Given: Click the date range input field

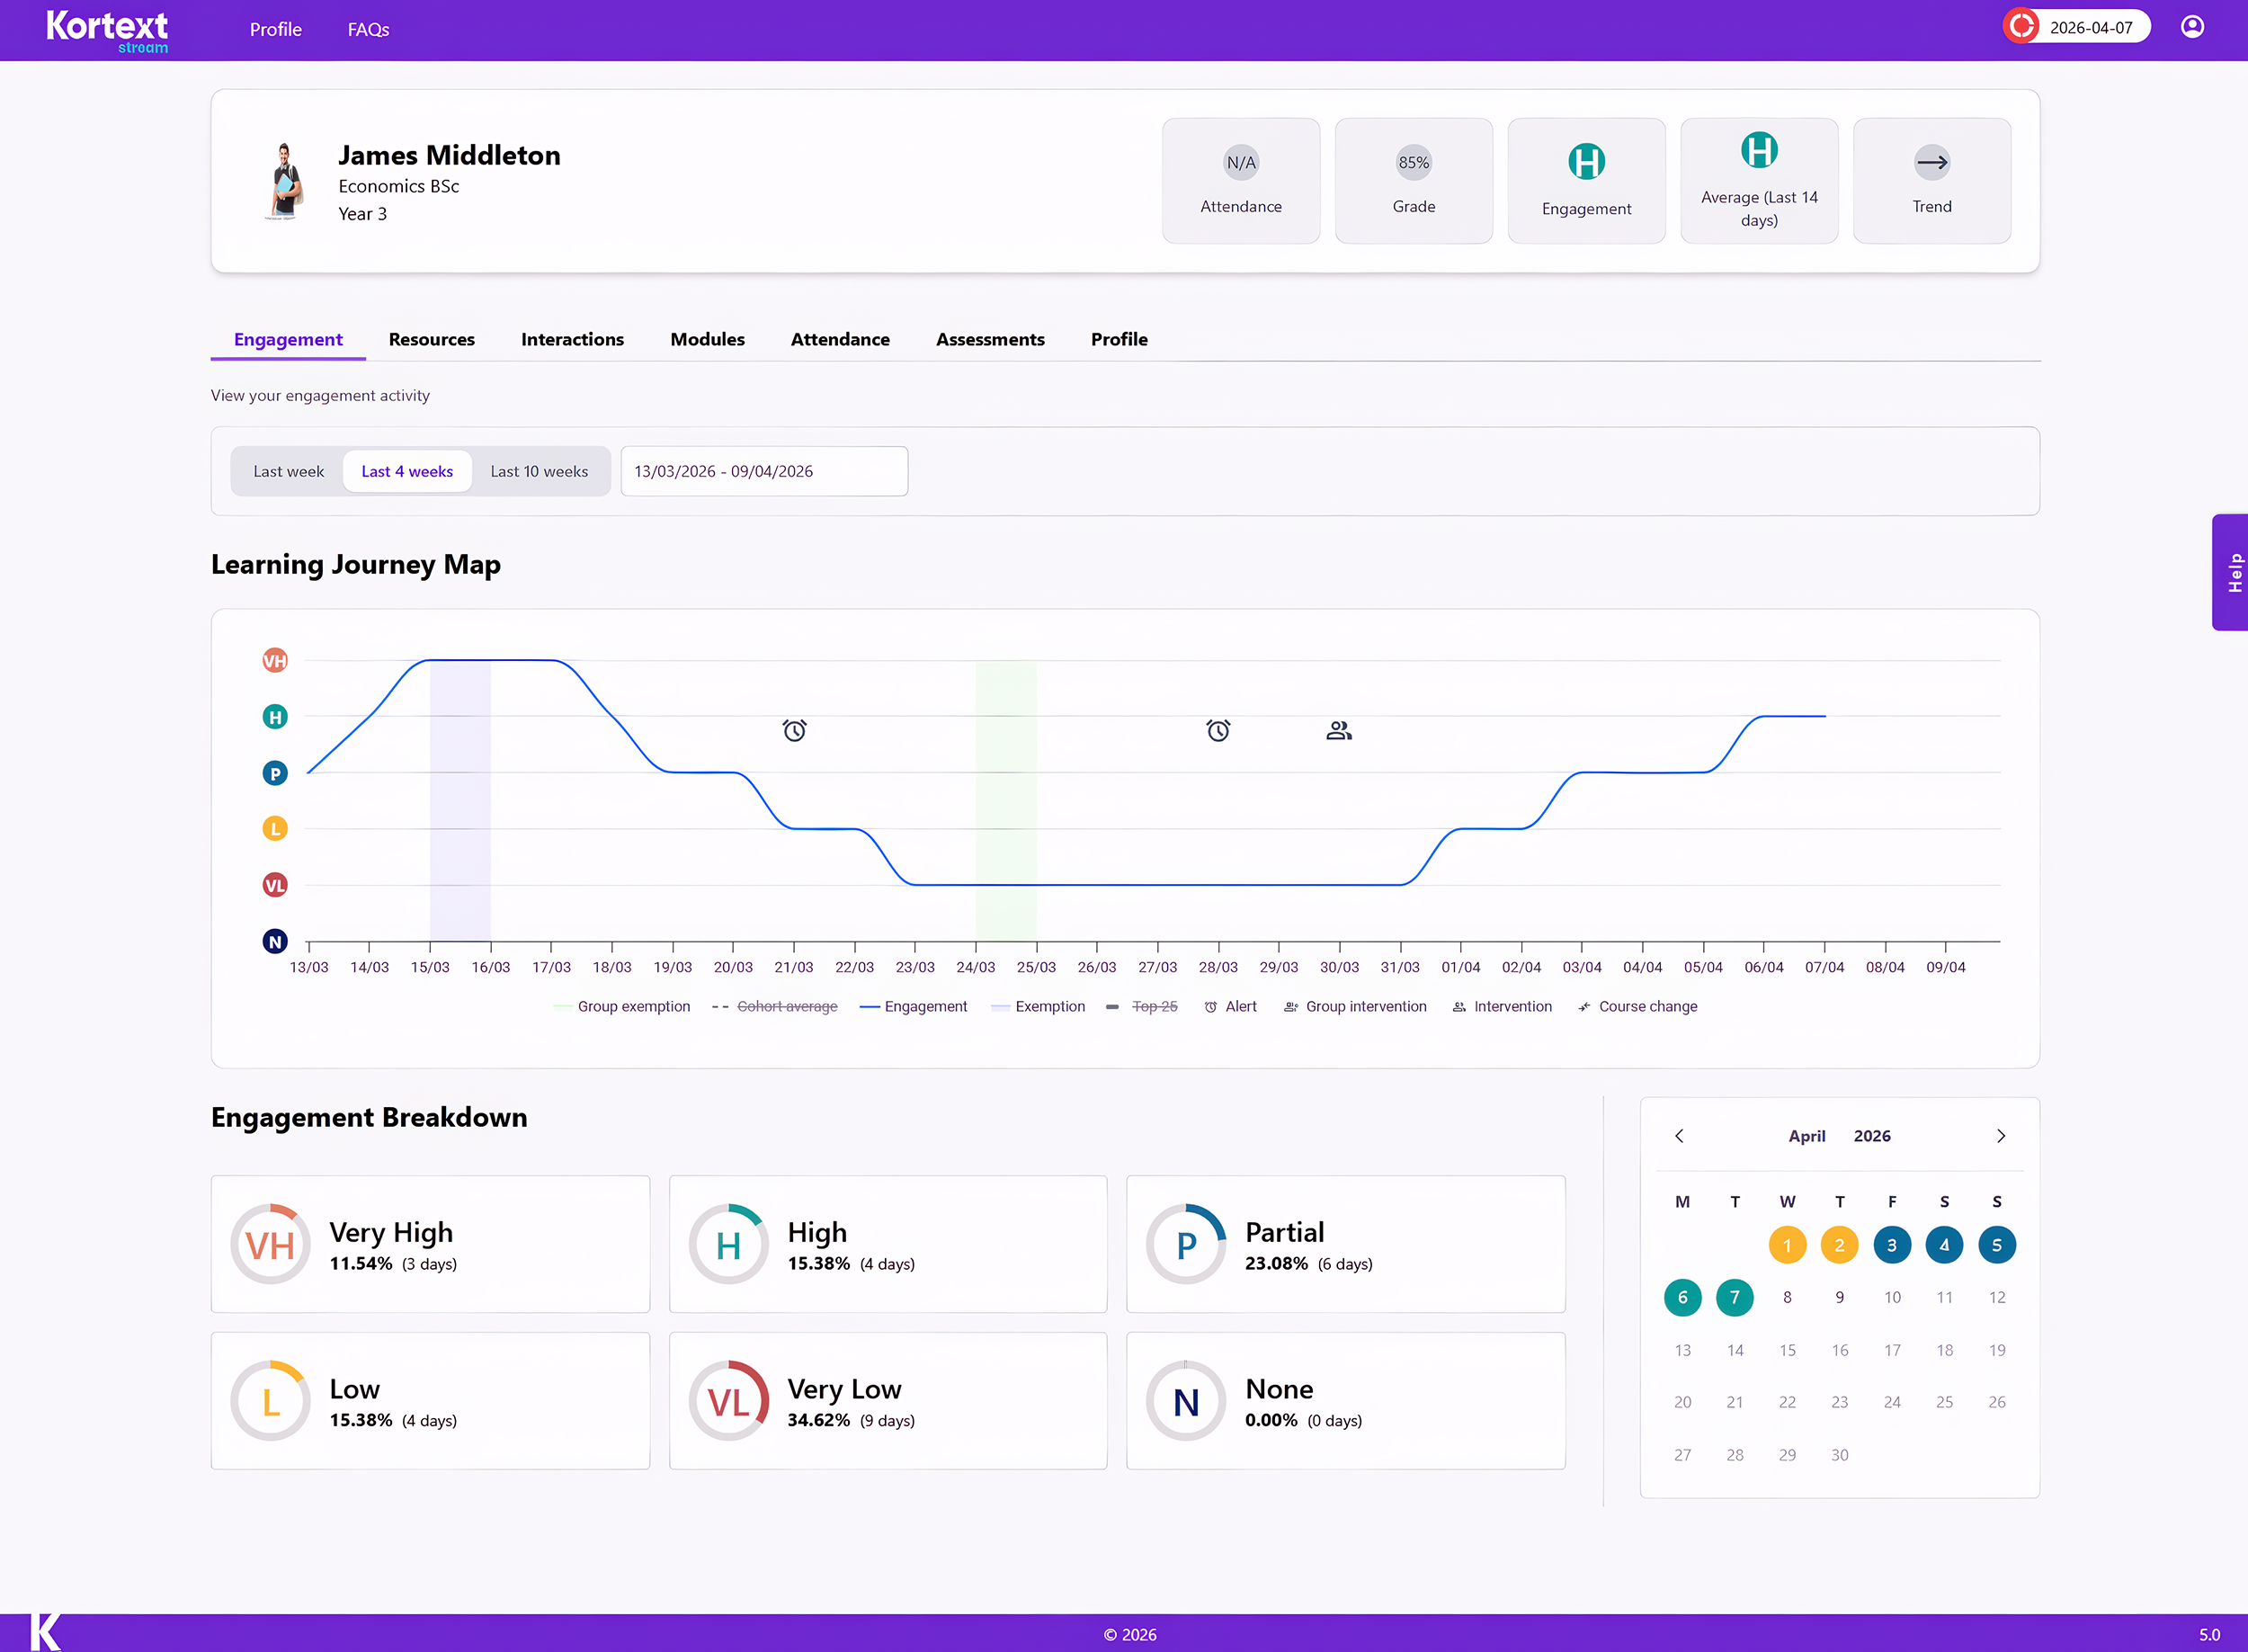Looking at the screenshot, I should [x=763, y=472].
